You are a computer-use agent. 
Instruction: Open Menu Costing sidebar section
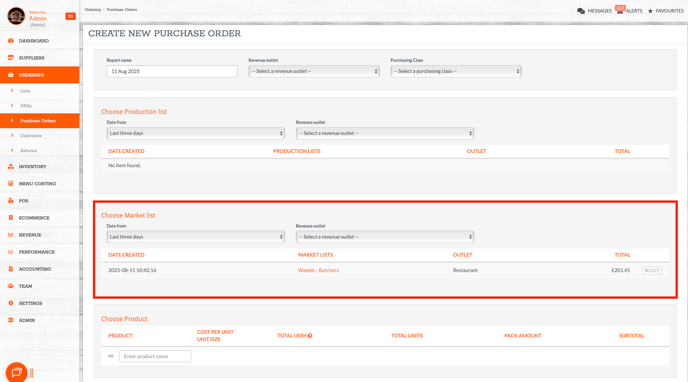pos(37,184)
